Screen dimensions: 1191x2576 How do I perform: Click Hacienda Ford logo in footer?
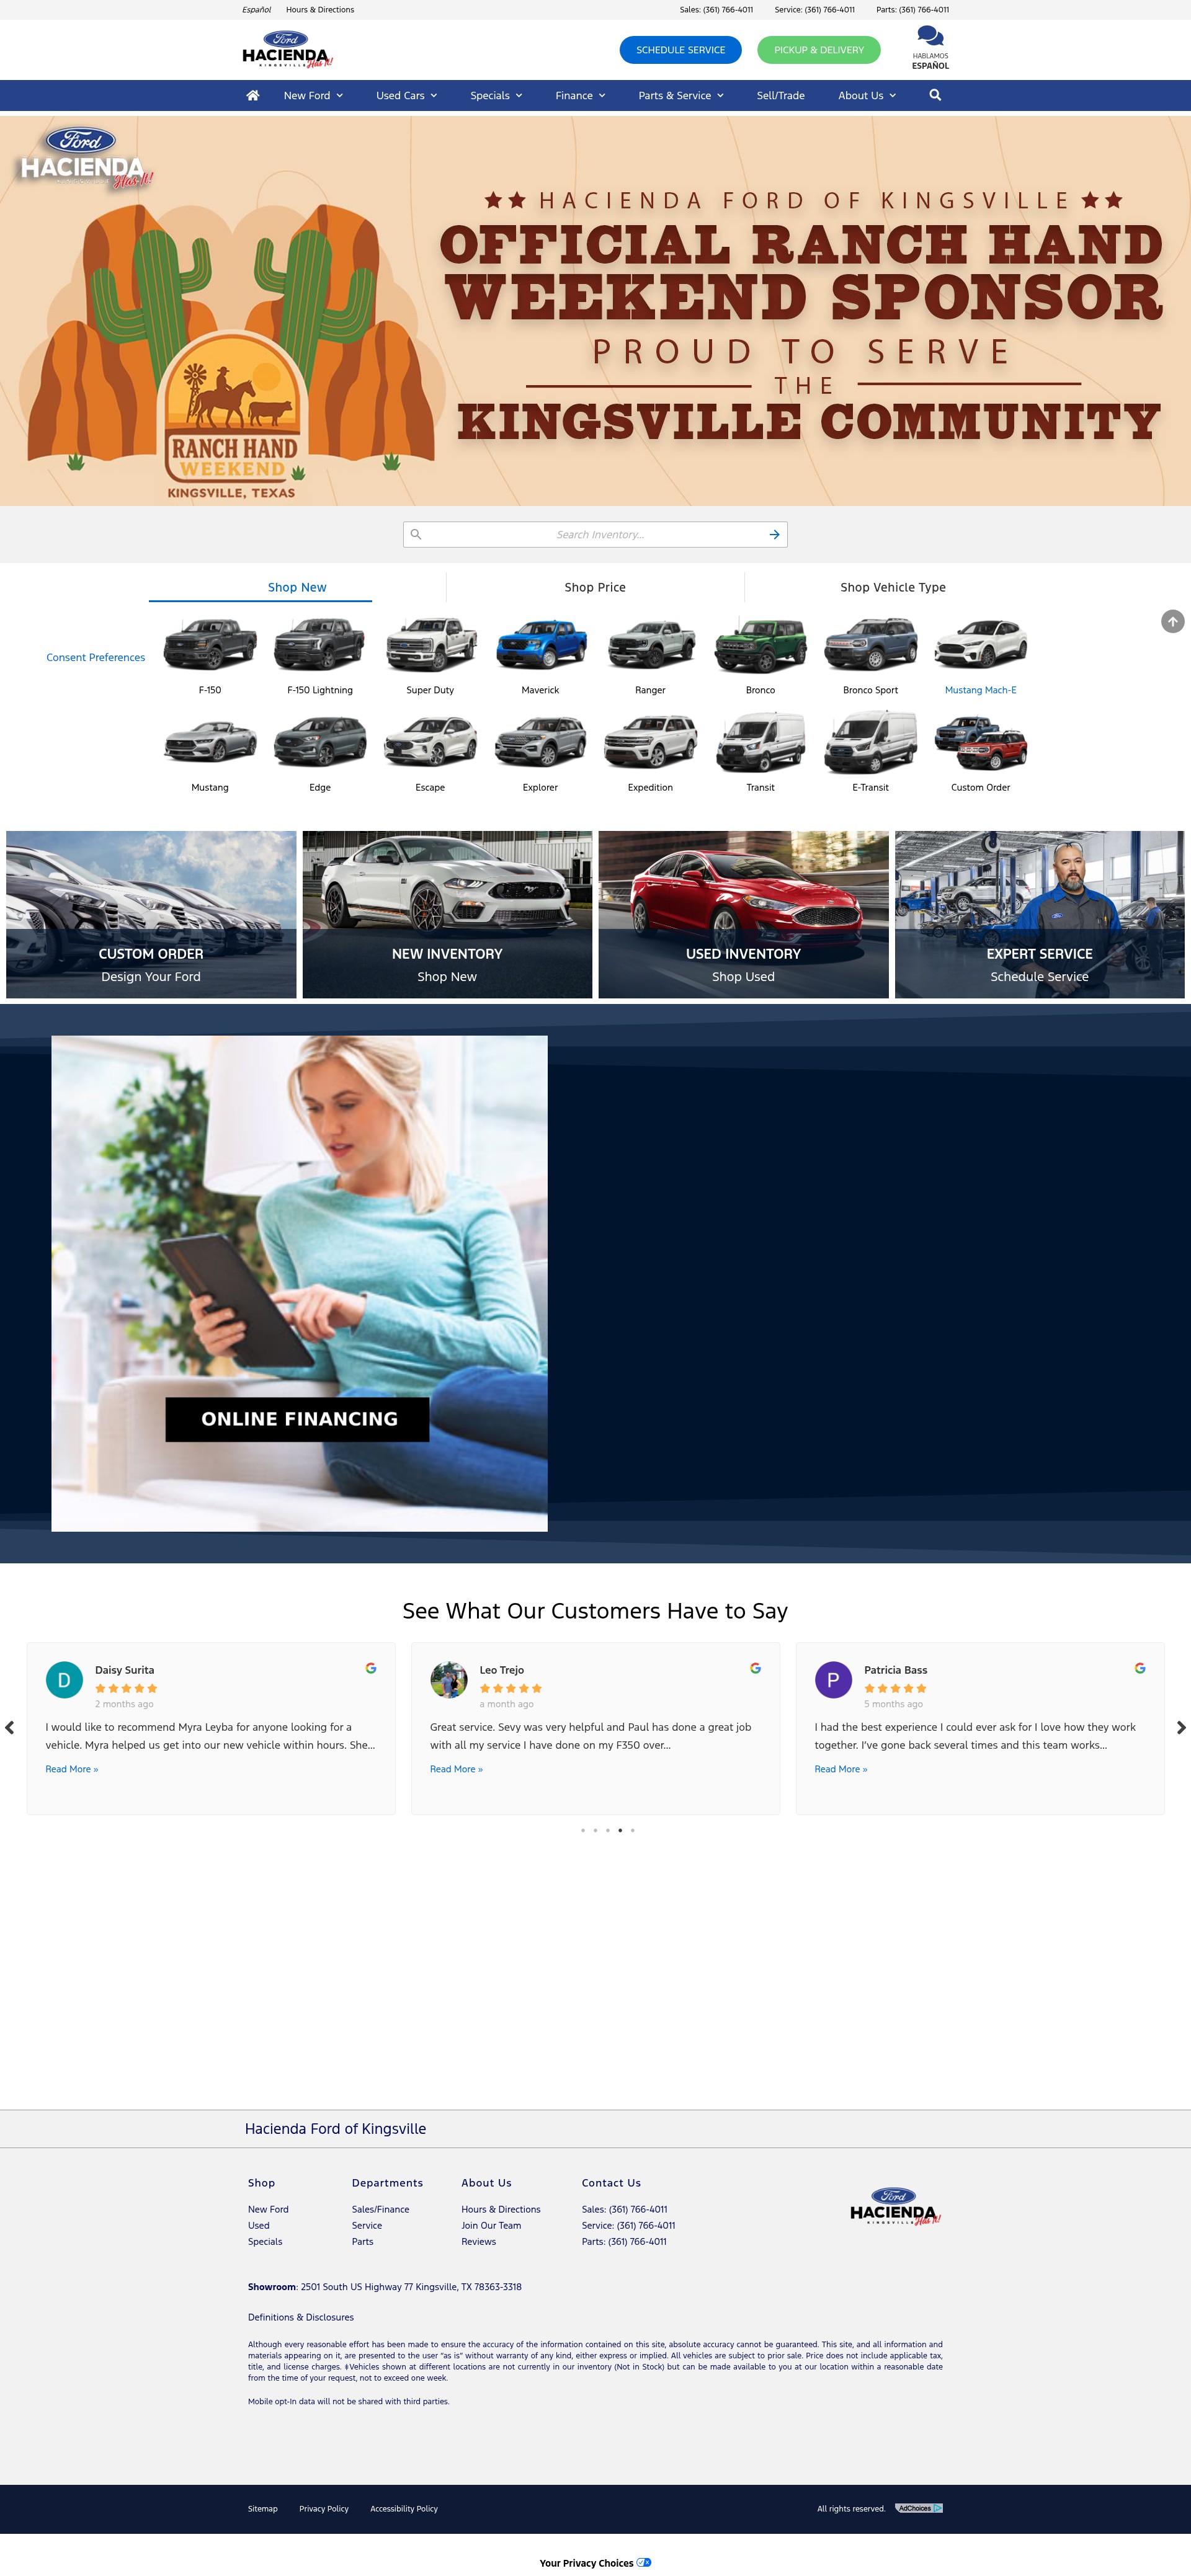pos(895,2206)
